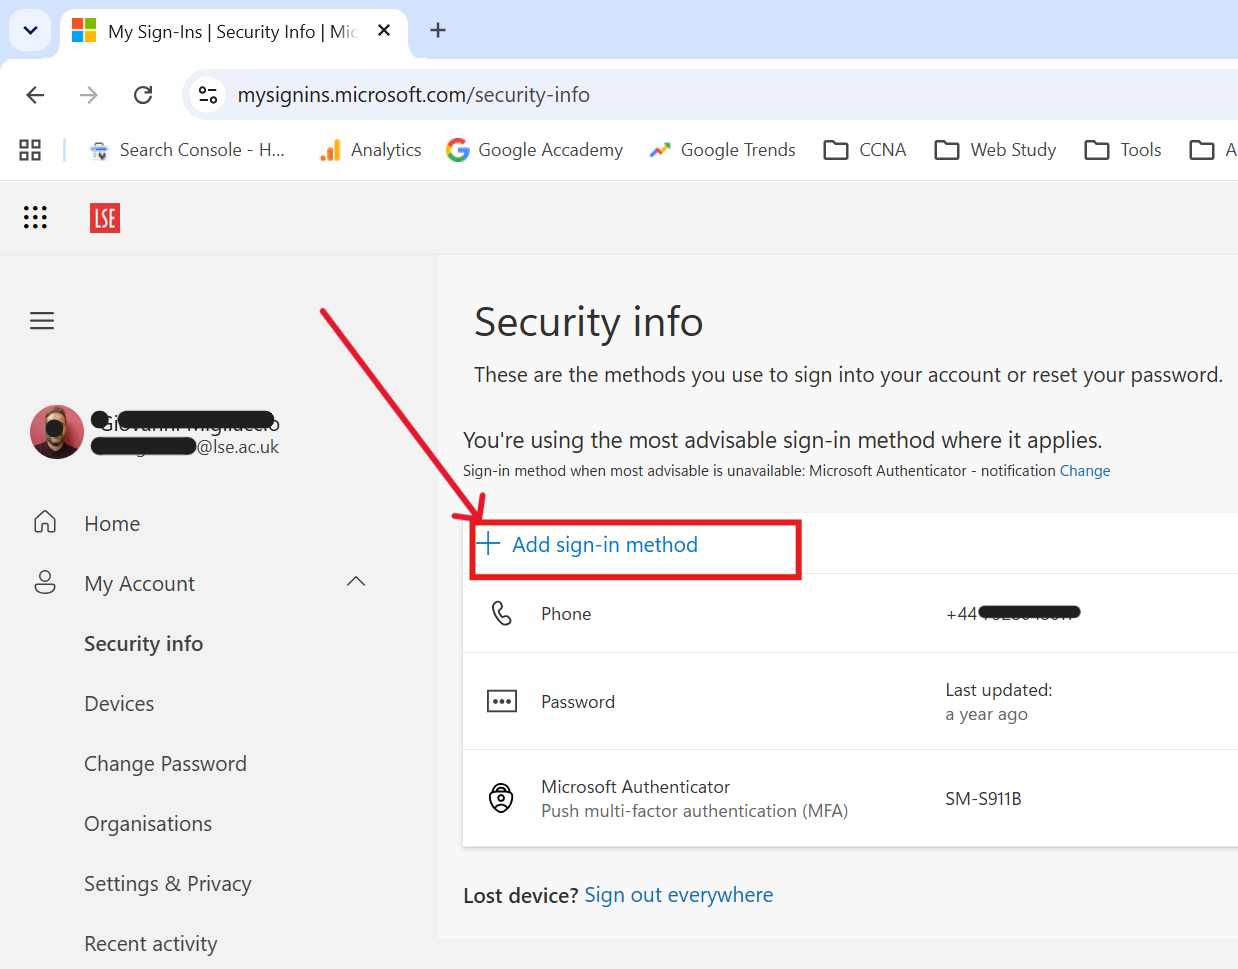
Task: Open Google Trends bookmark
Action: (723, 150)
